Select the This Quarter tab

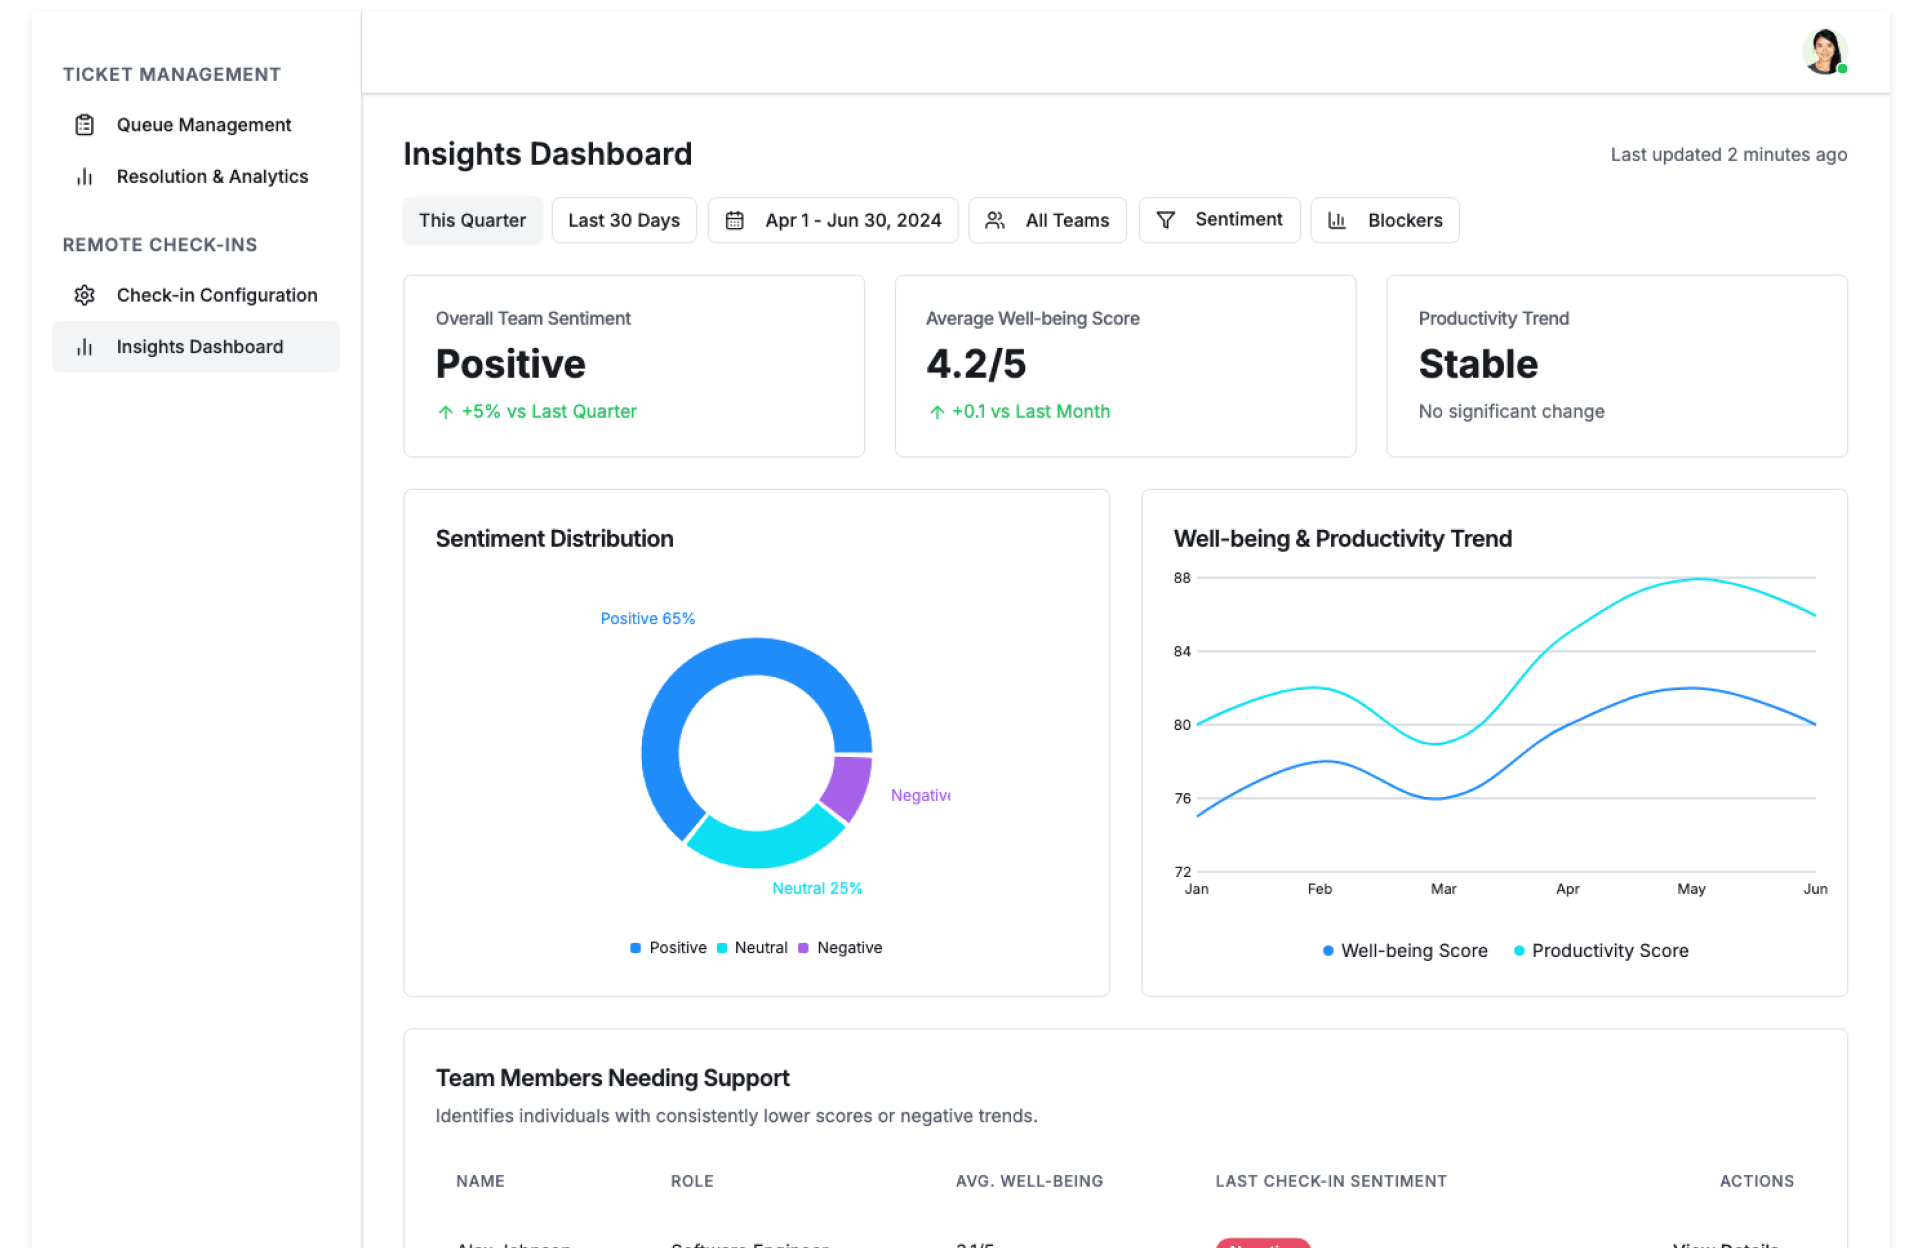472,220
